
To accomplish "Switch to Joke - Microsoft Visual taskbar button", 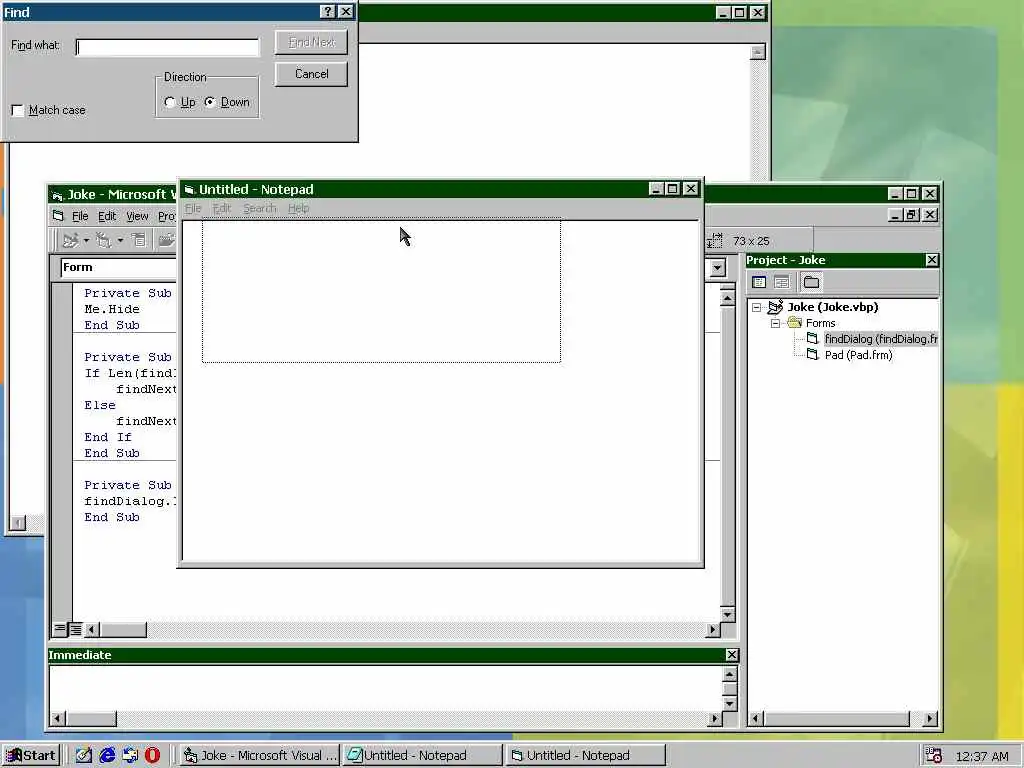I will [x=259, y=756].
